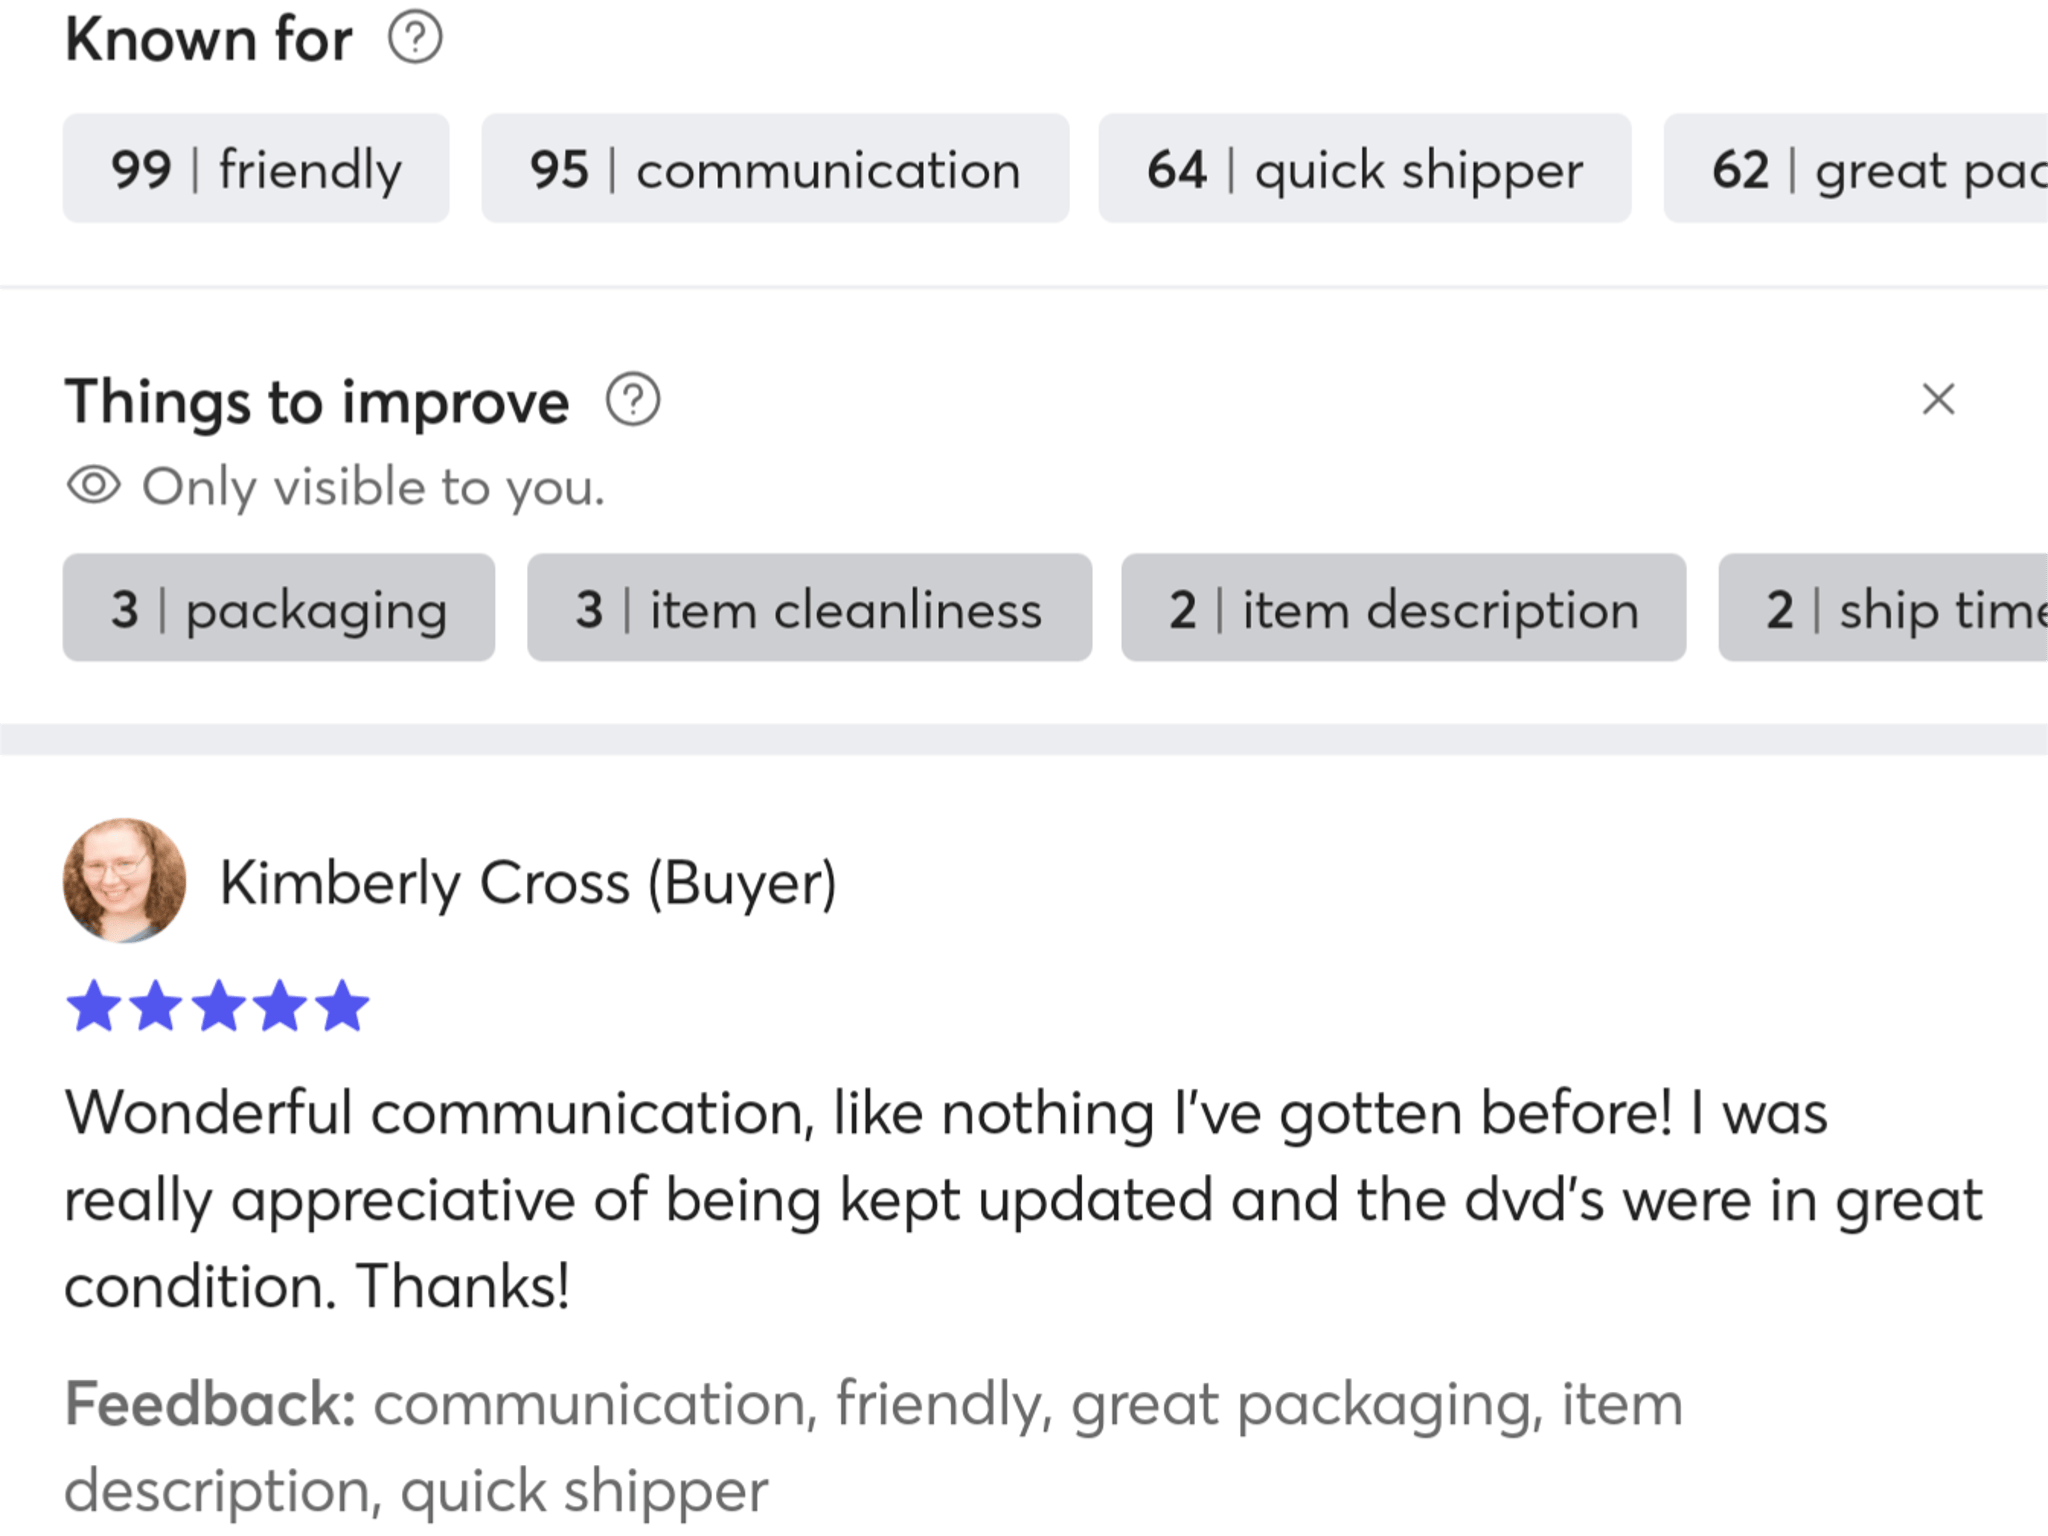Select the review text about wonderful communication
The image size is (2048, 1536).
tap(1024, 1199)
